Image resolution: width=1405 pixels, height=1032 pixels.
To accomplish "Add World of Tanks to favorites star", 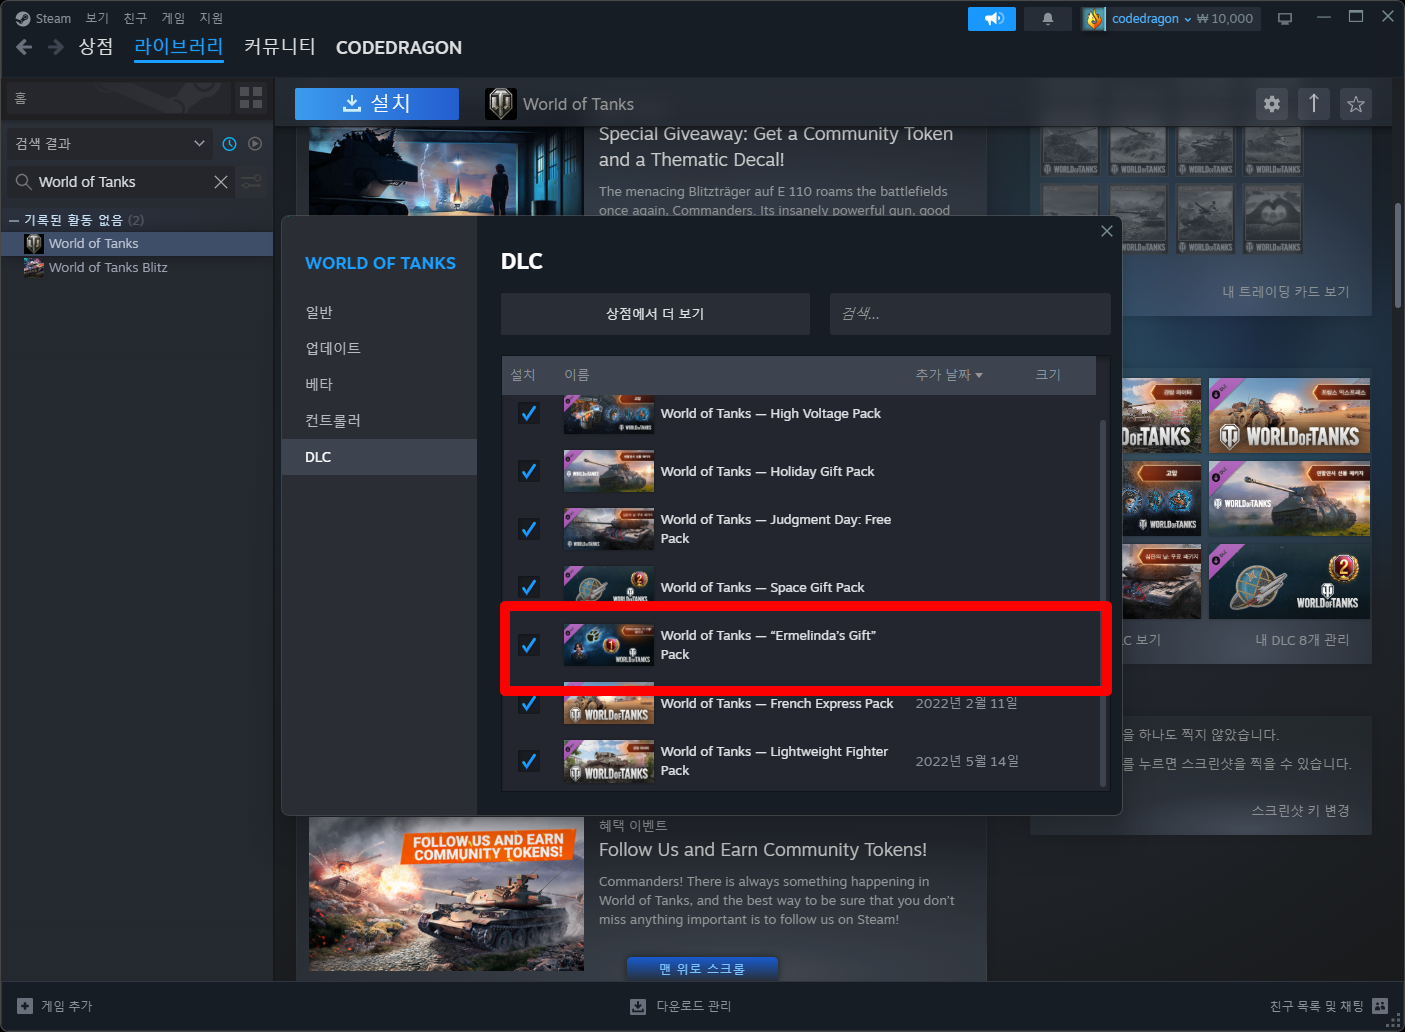I will (x=1356, y=104).
